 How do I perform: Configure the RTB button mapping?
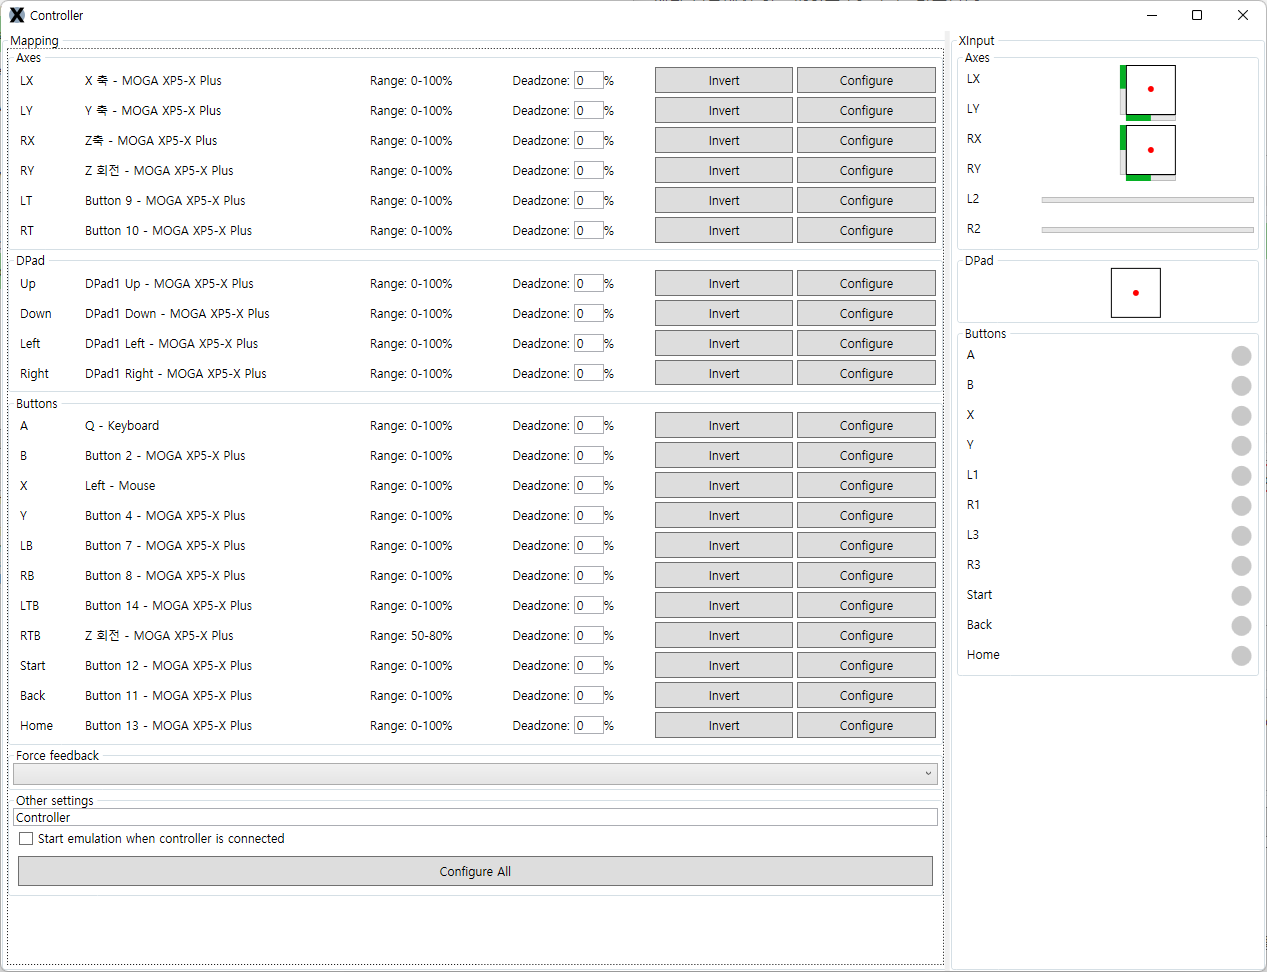pos(866,635)
